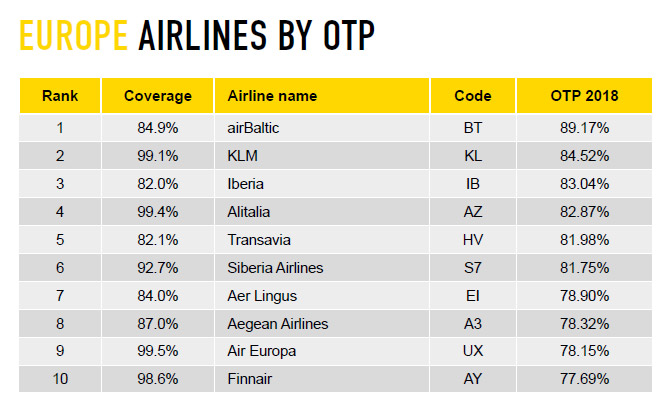Select the 89.17% OTP value
Image resolution: width=662 pixels, height=398 pixels.
click(x=584, y=128)
